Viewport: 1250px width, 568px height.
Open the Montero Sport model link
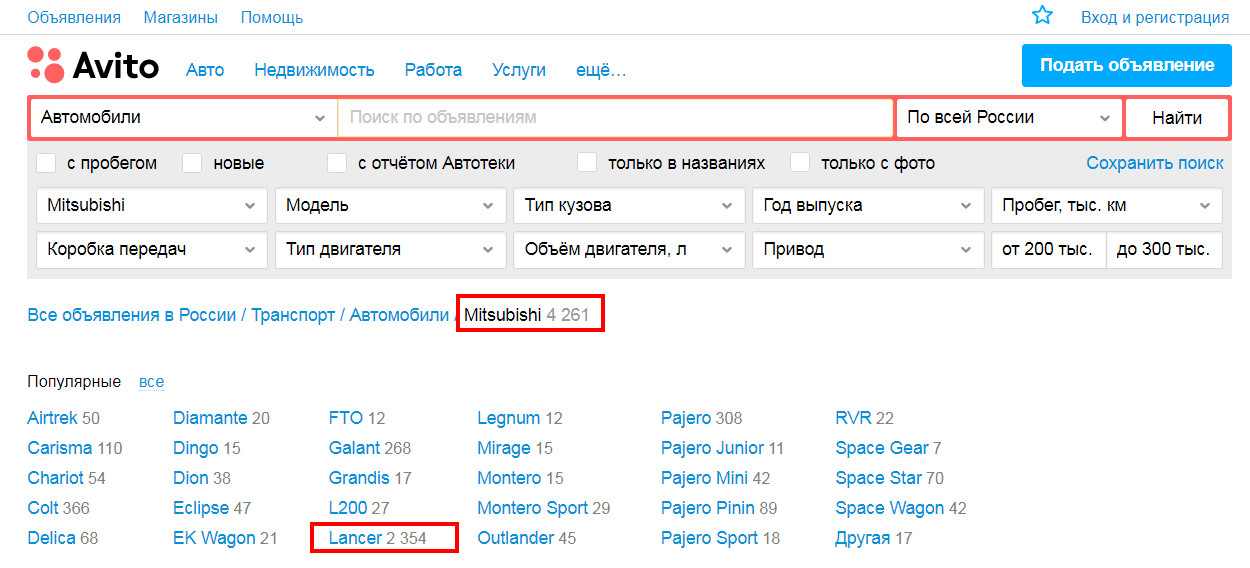coord(532,508)
